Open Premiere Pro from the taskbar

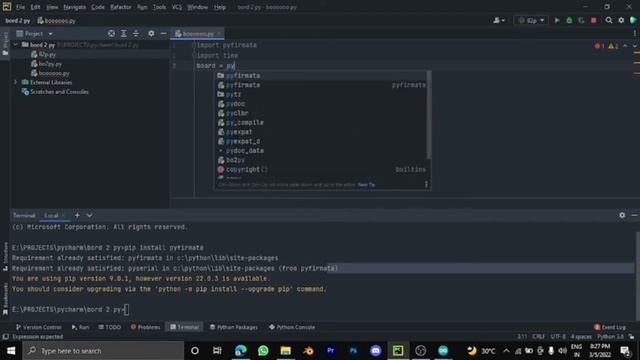click(331, 351)
